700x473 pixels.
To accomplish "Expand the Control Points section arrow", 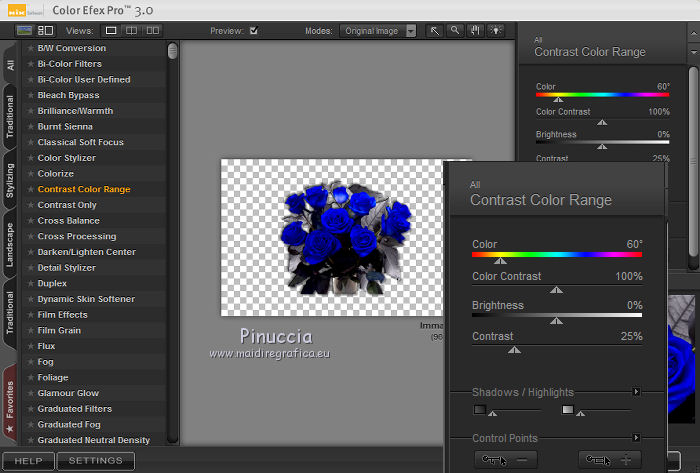I will pyautogui.click(x=636, y=438).
